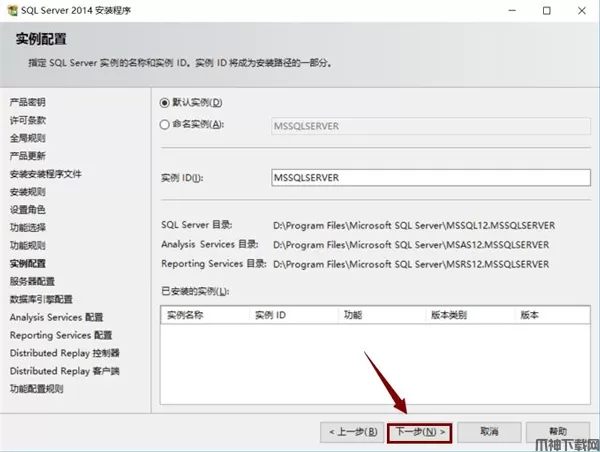600x452 pixels.
Task: Open the 功能规则 step
Action: (28, 246)
